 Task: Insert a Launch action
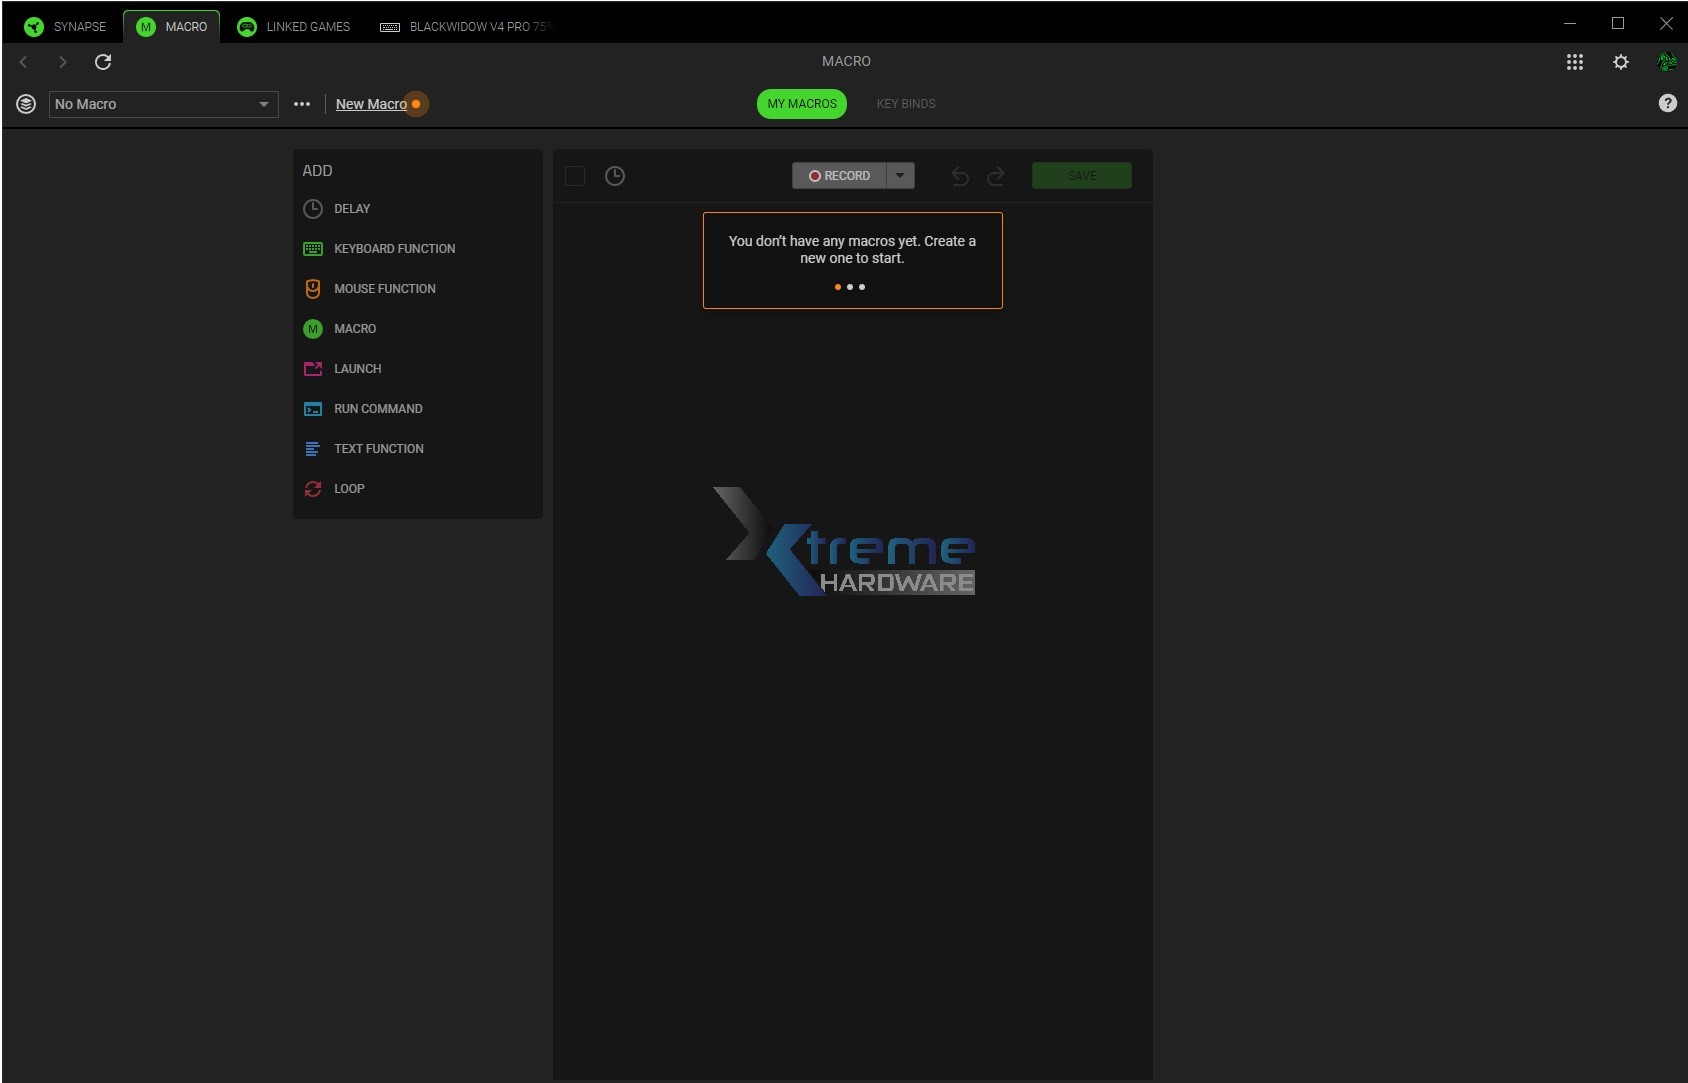click(357, 368)
